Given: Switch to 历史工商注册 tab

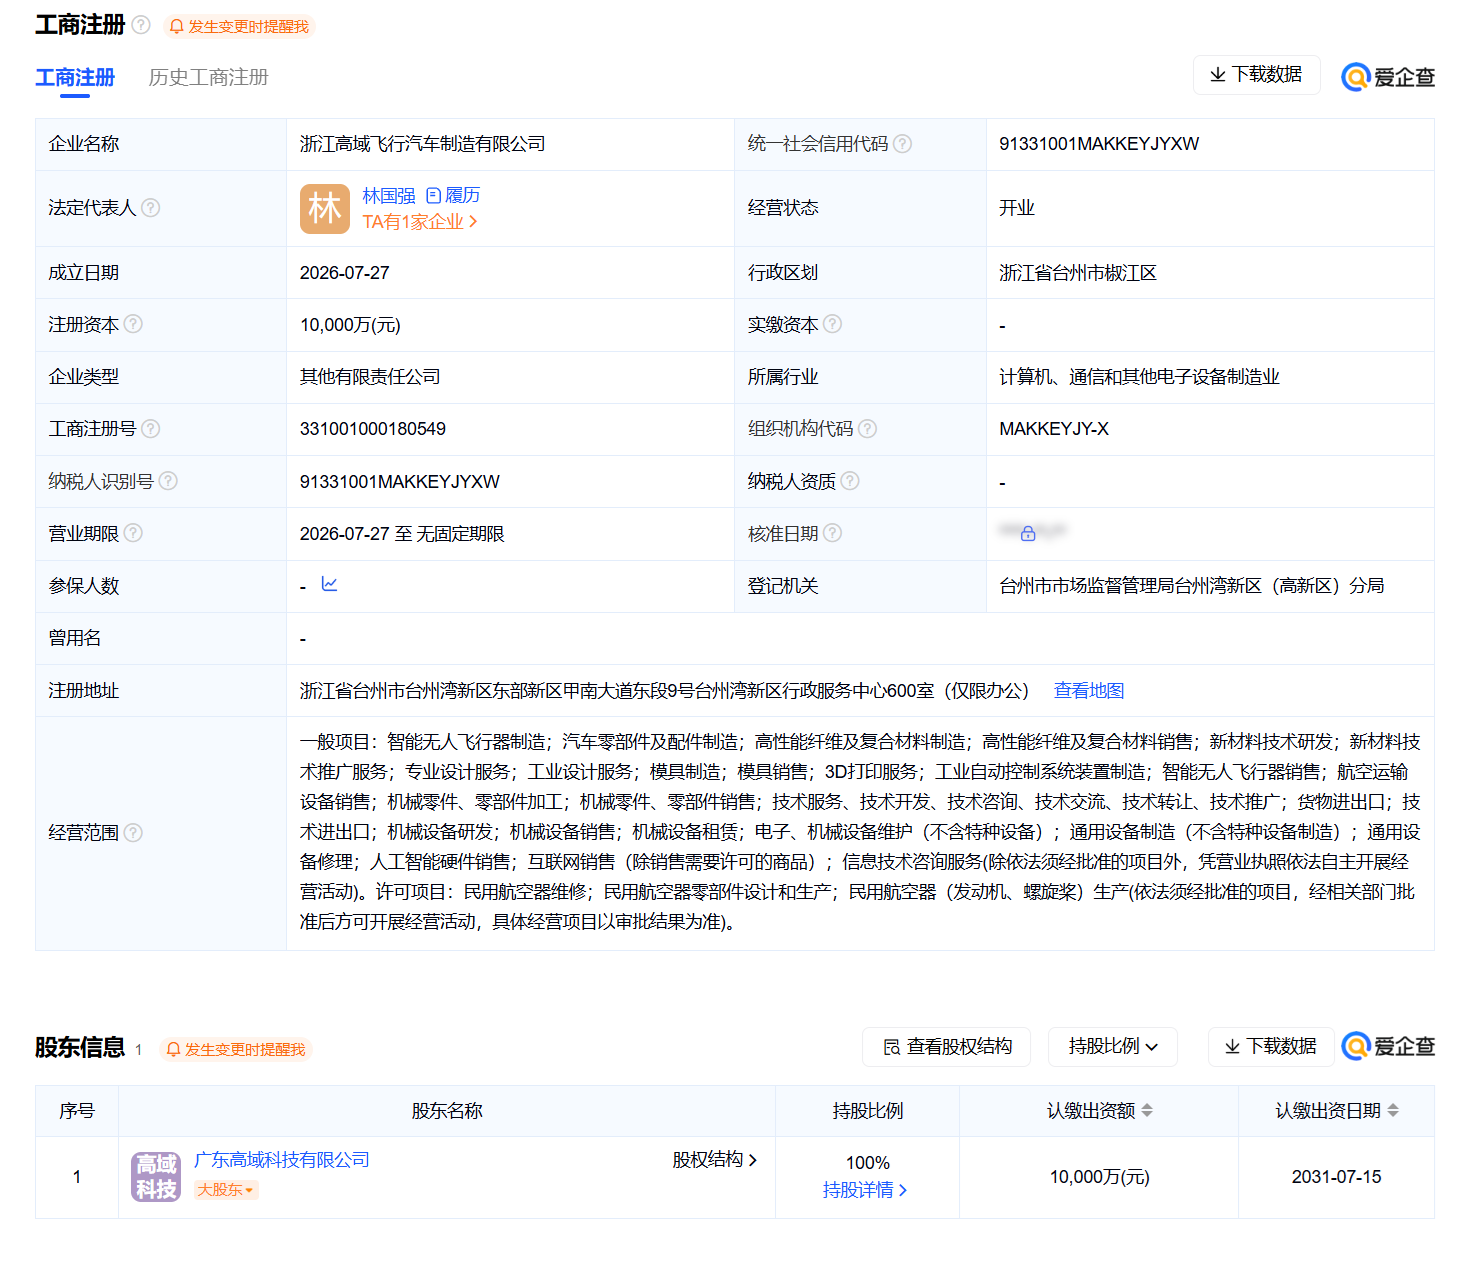Looking at the screenshot, I should [208, 77].
